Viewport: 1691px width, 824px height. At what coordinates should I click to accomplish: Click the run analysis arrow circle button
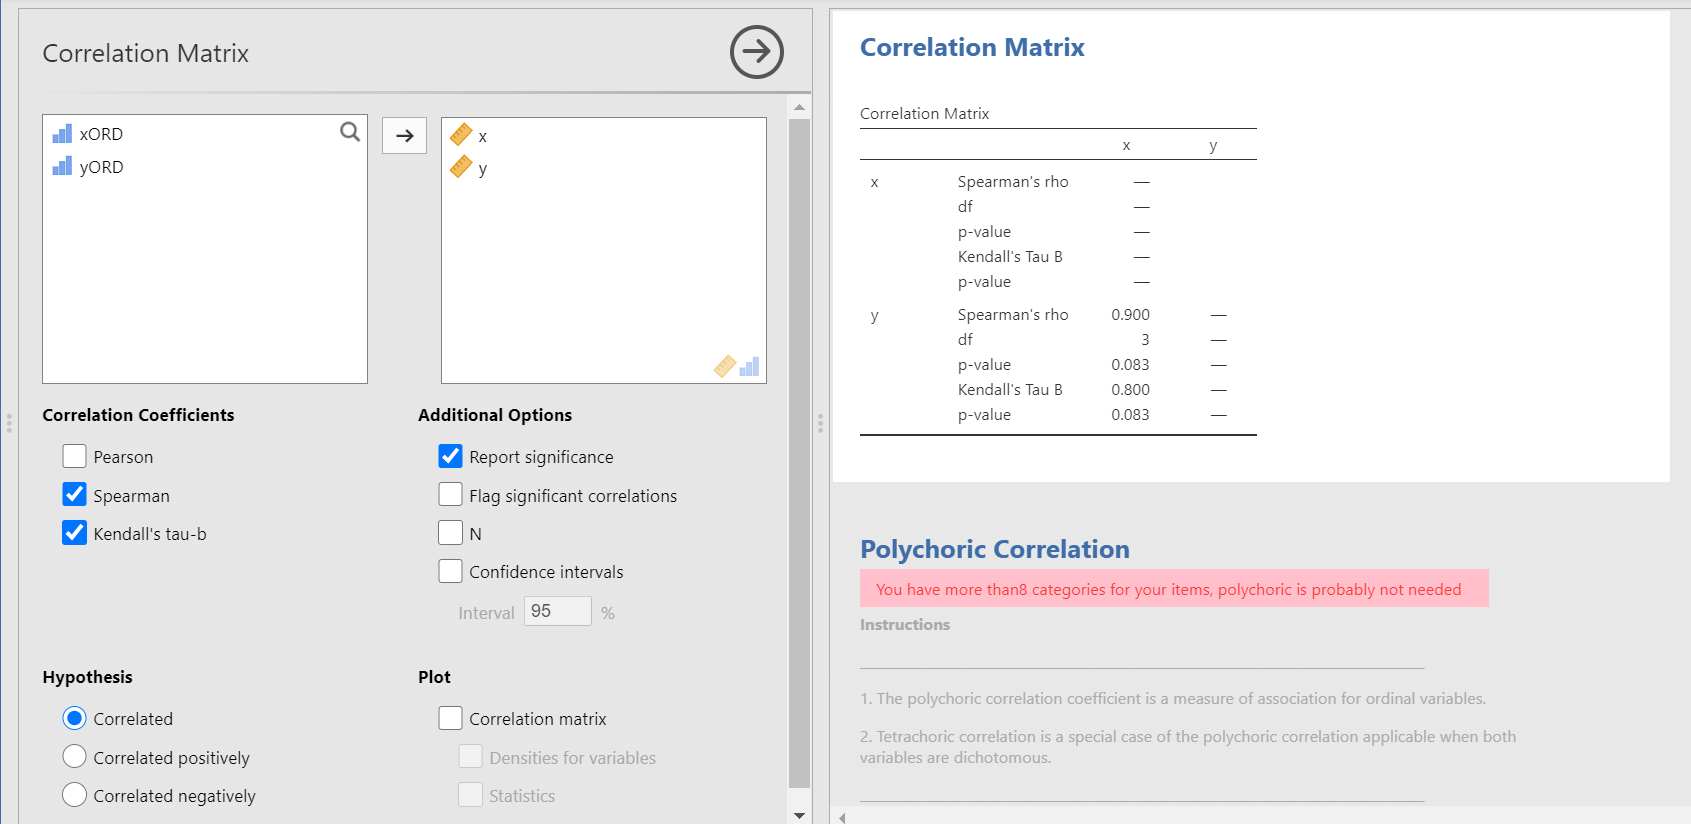click(x=756, y=52)
